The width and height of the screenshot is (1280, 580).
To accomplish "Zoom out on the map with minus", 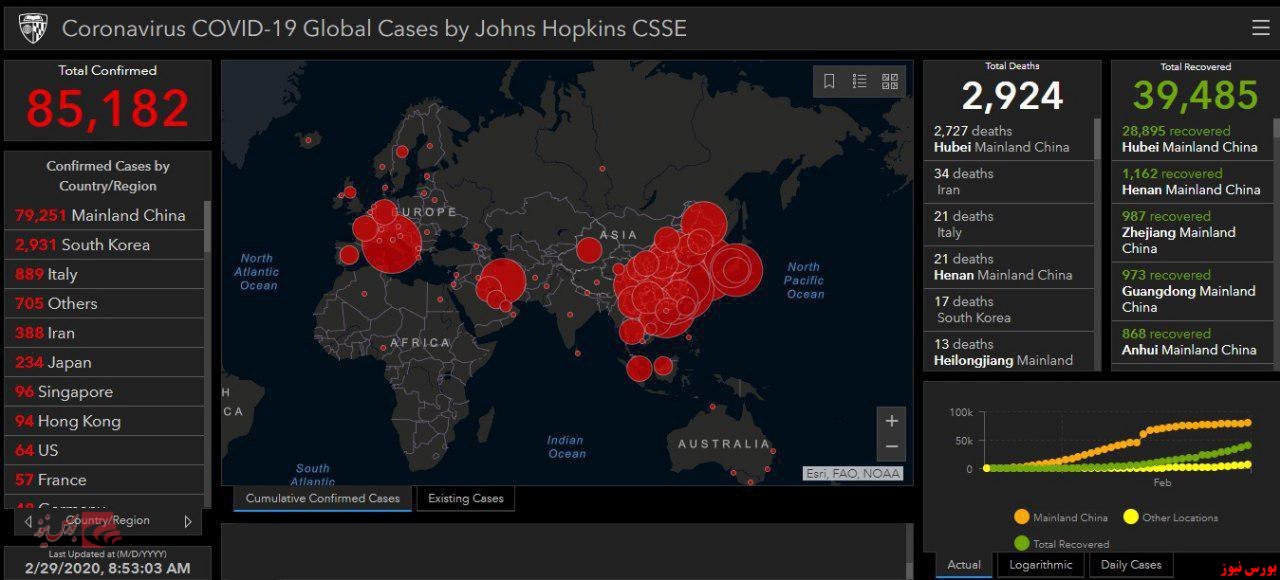I will tap(892, 447).
